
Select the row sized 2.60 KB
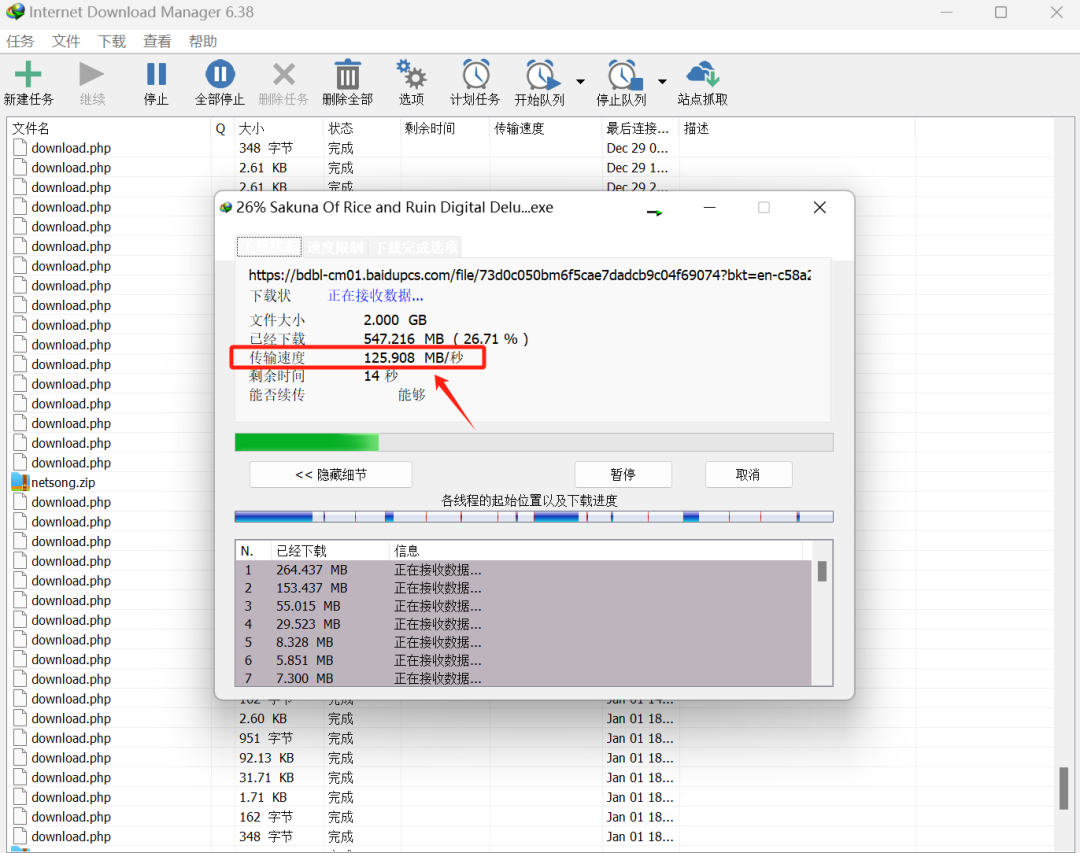(x=530, y=719)
